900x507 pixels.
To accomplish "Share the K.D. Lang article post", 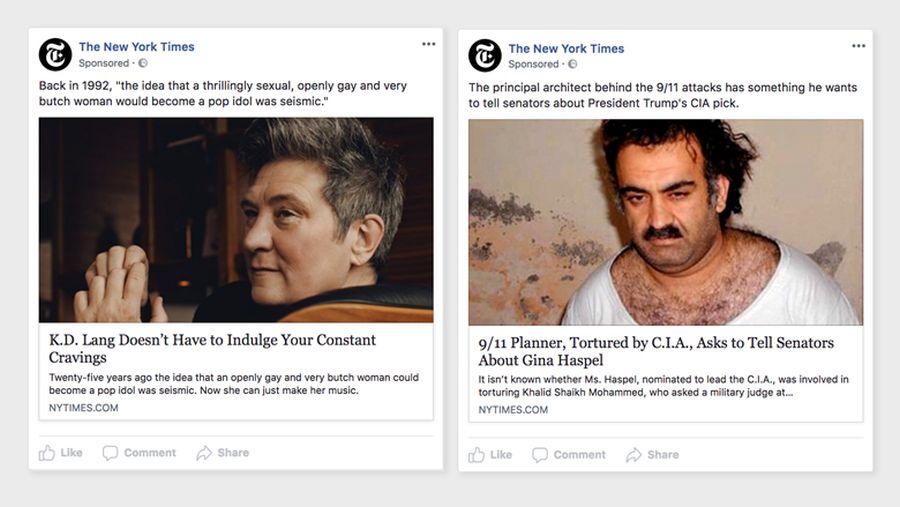I will click(x=223, y=453).
